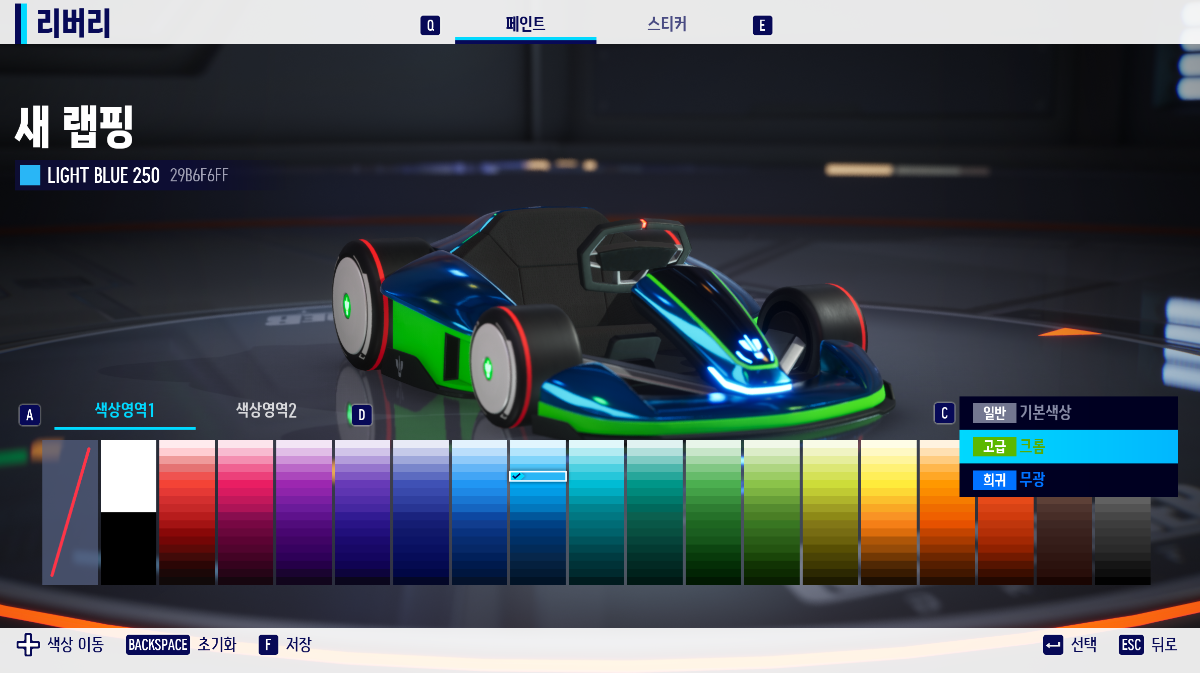The width and height of the screenshot is (1200, 673).
Task: Click the 저장 save button
Action: (x=298, y=645)
